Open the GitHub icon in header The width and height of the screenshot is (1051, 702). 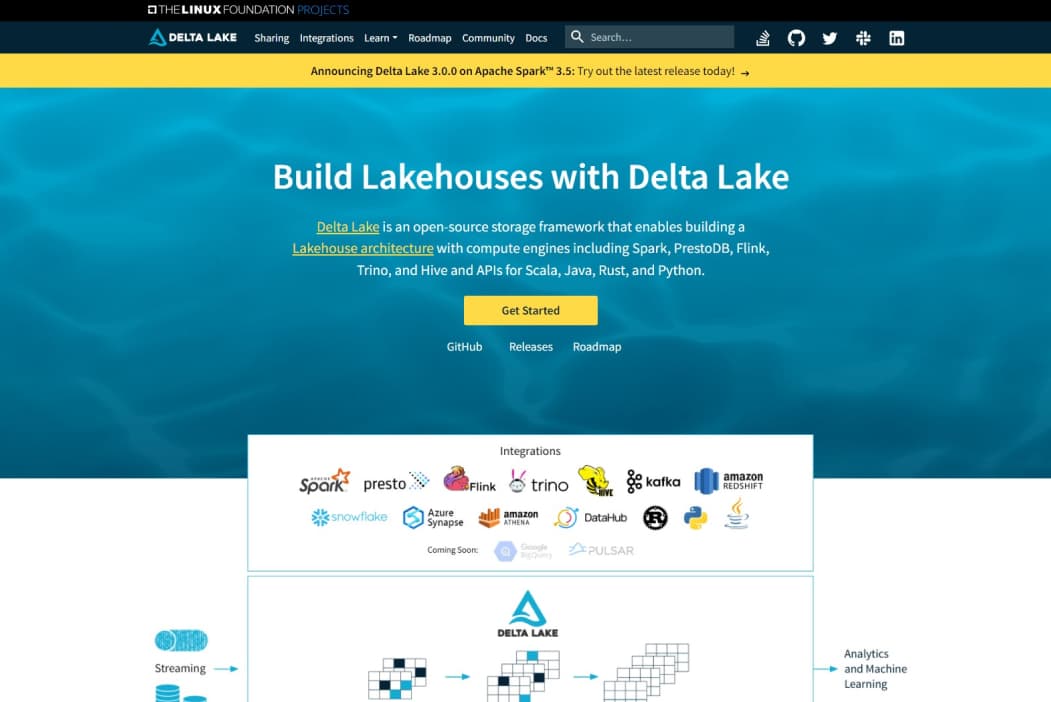796,38
